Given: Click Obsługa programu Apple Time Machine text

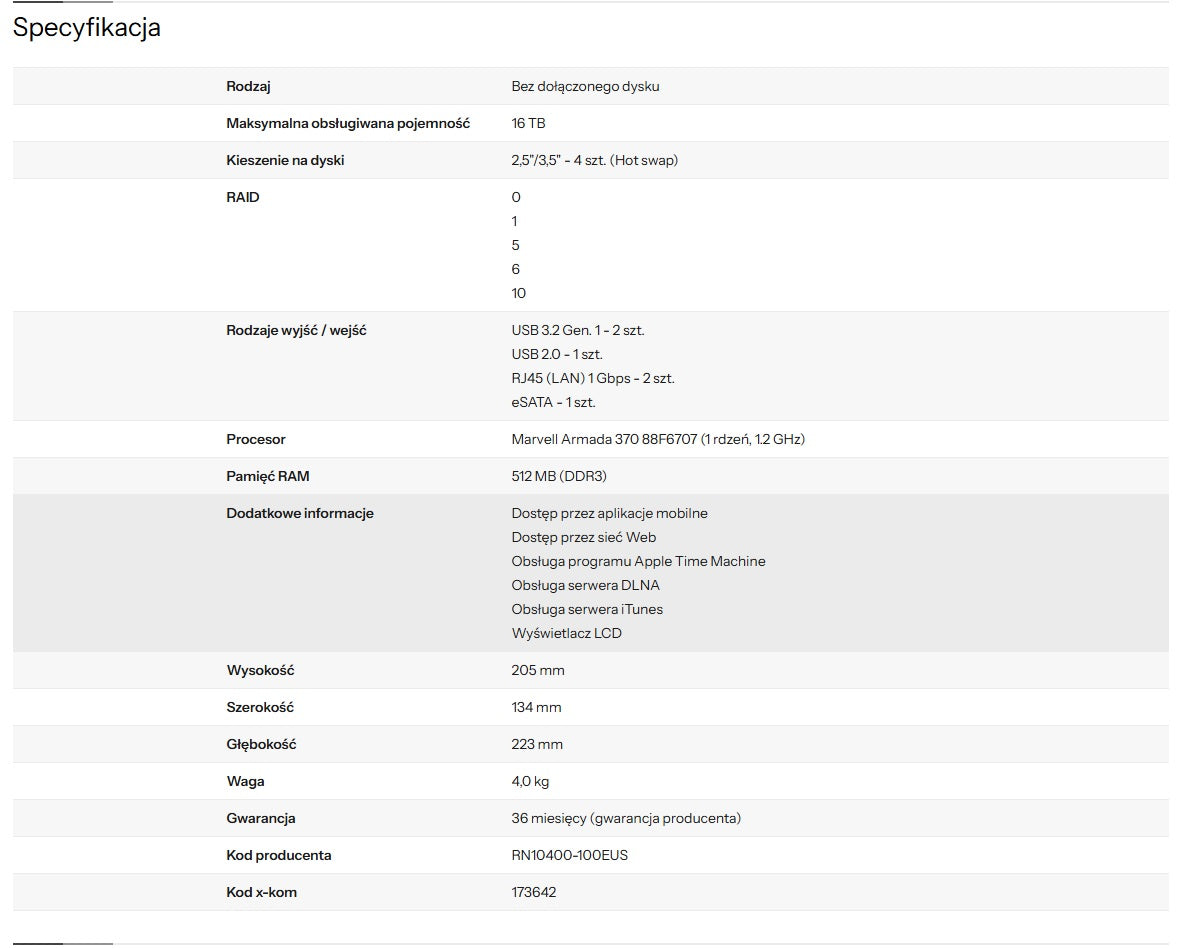Looking at the screenshot, I should pos(638,561).
